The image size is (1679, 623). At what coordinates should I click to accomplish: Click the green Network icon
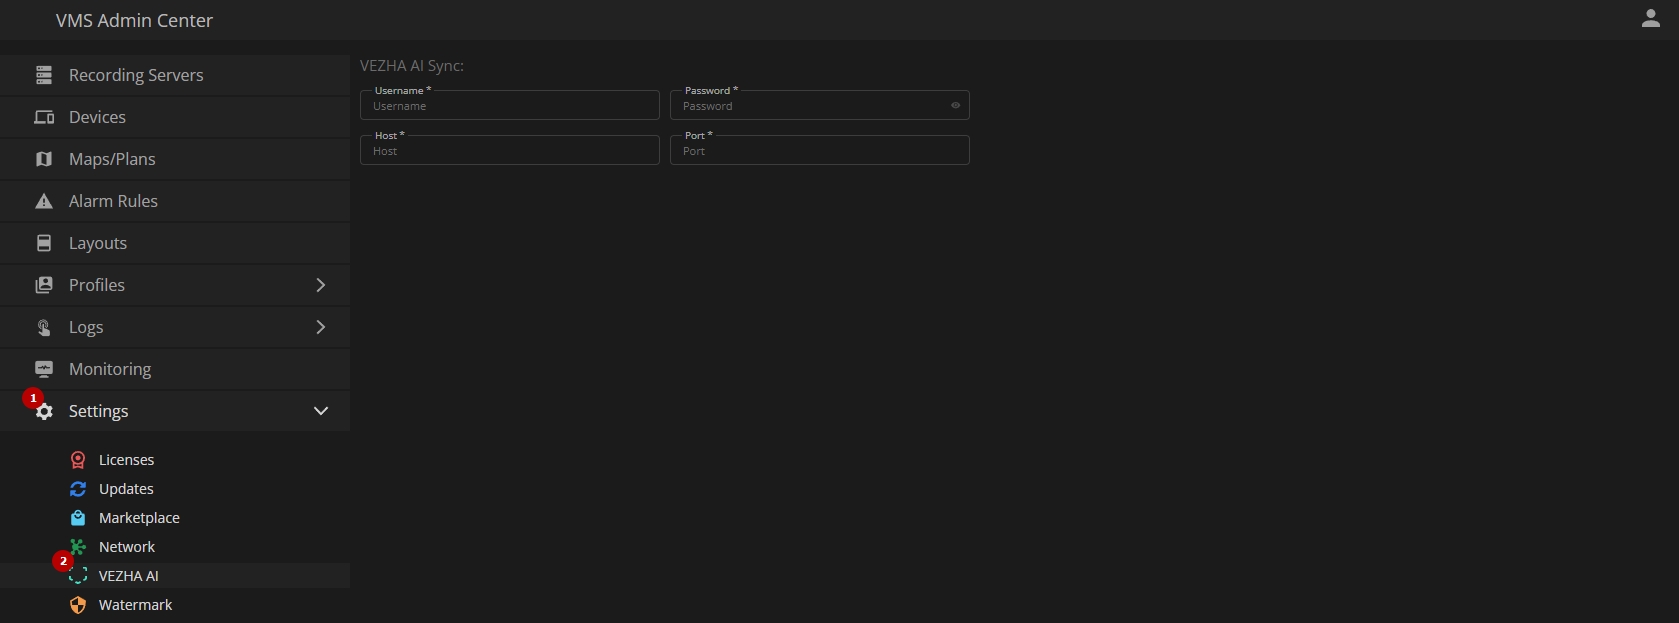click(x=78, y=547)
